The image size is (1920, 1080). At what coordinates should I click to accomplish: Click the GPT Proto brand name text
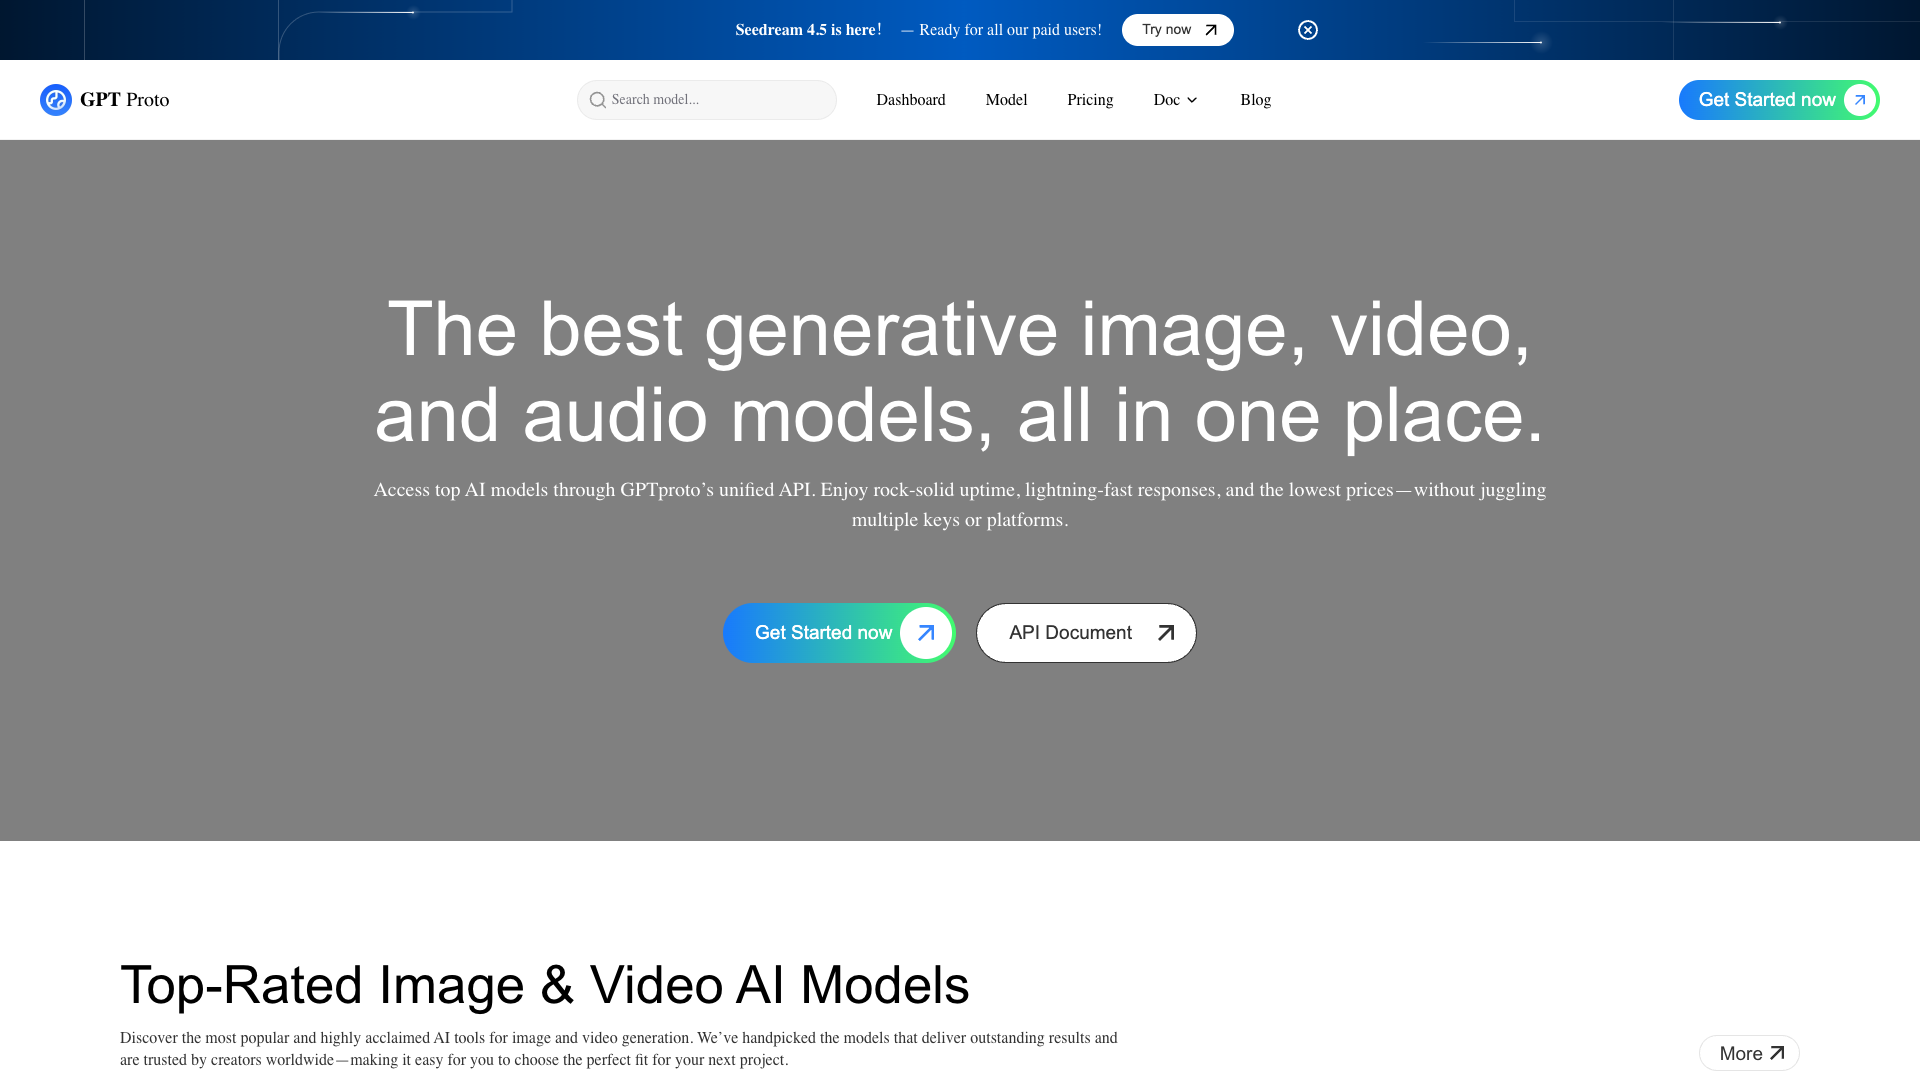coord(125,100)
